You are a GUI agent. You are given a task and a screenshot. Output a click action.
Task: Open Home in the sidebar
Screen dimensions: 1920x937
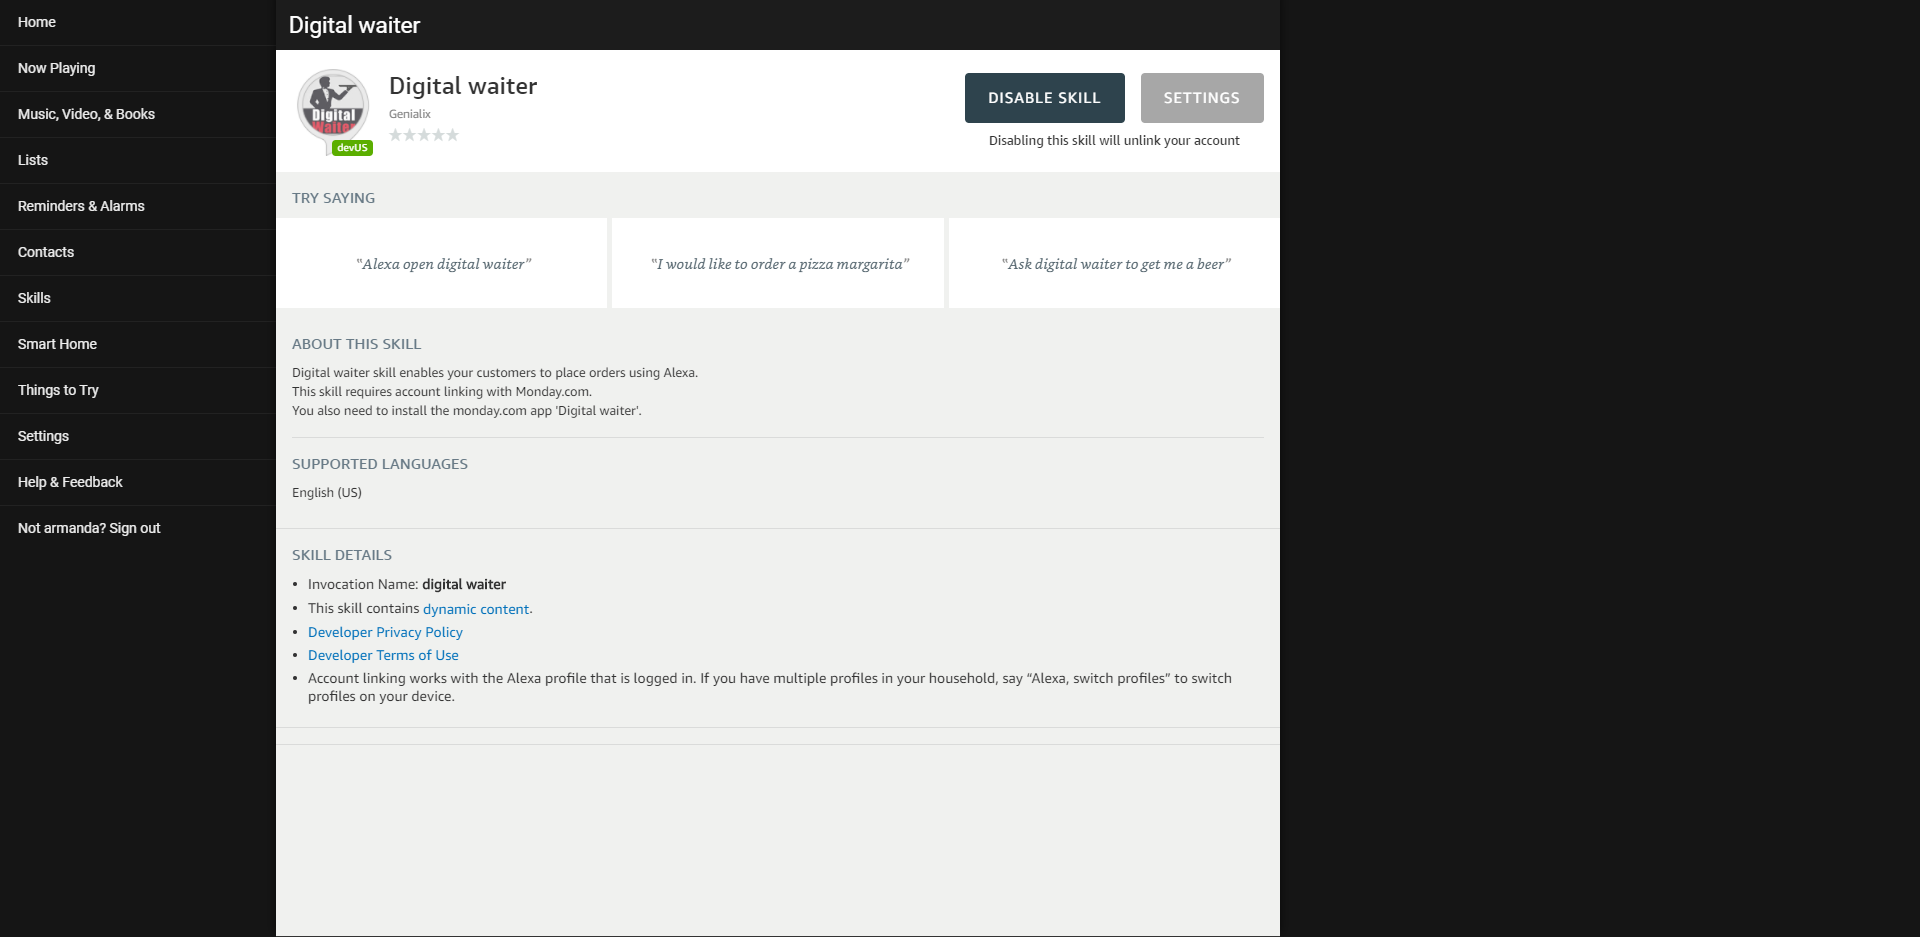tap(137, 22)
